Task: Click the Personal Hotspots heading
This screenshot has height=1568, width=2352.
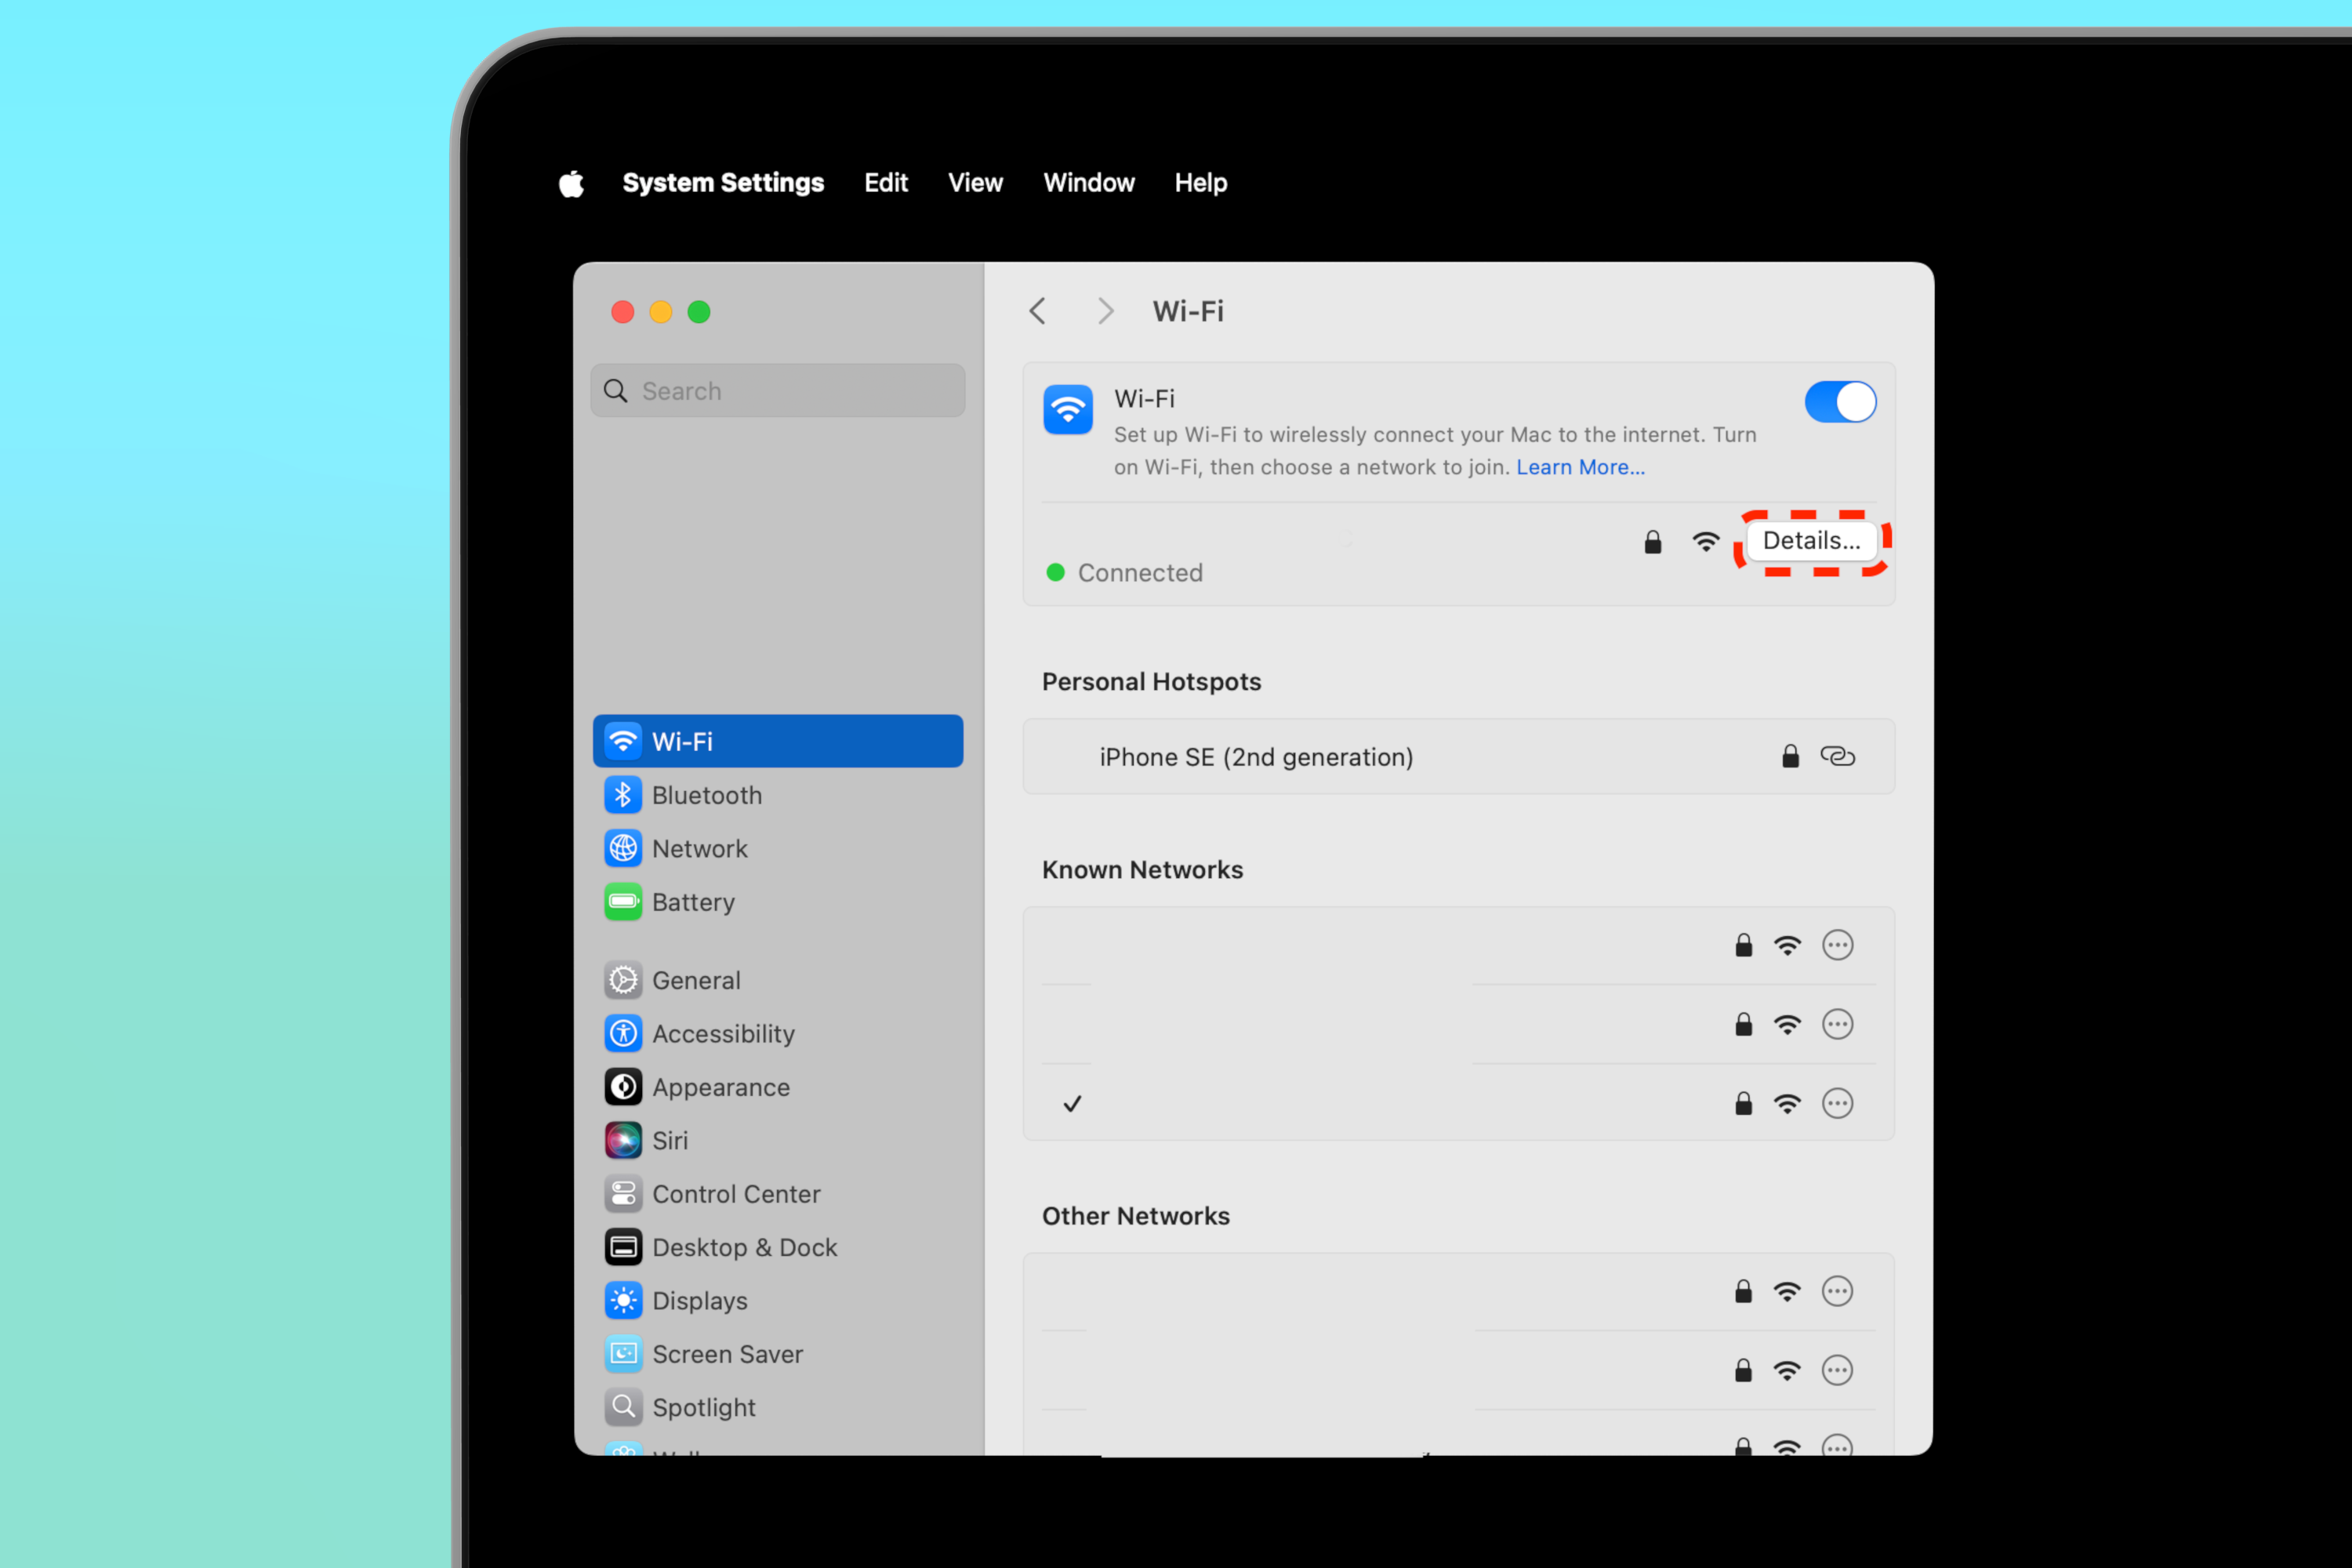Action: pos(1151,682)
